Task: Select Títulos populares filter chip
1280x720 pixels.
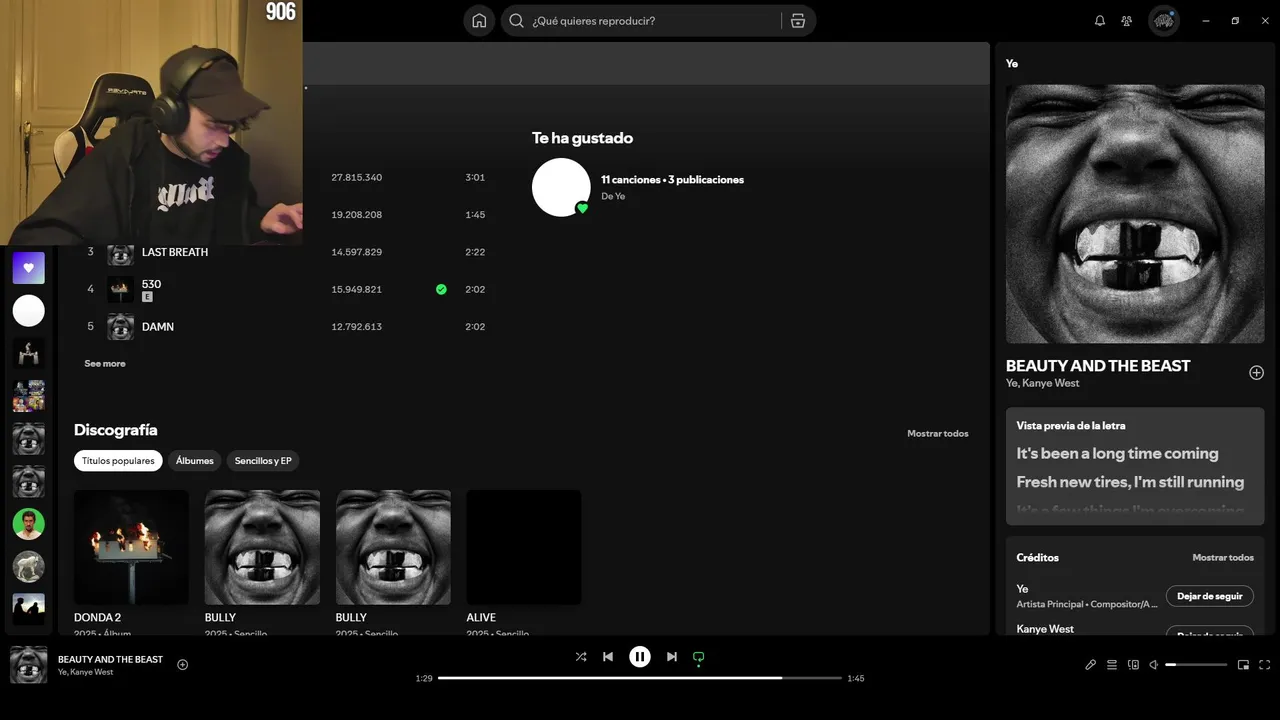Action: click(x=118, y=461)
